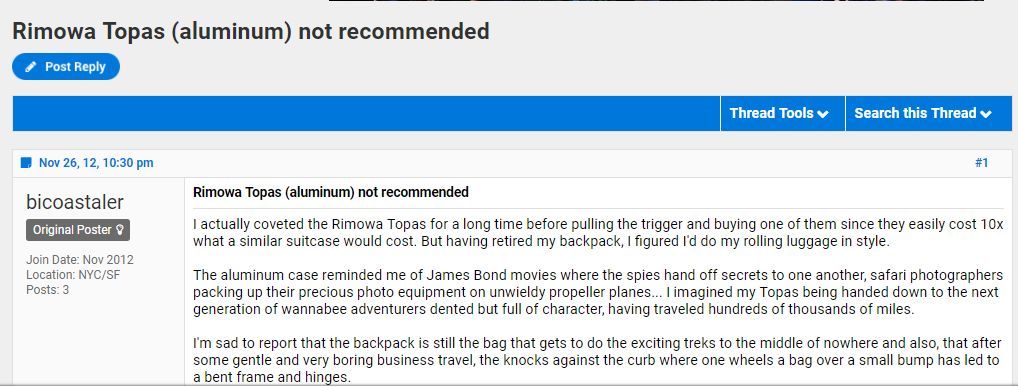Click the bold post title inside the post
The height and width of the screenshot is (387, 1018).
coord(331,192)
